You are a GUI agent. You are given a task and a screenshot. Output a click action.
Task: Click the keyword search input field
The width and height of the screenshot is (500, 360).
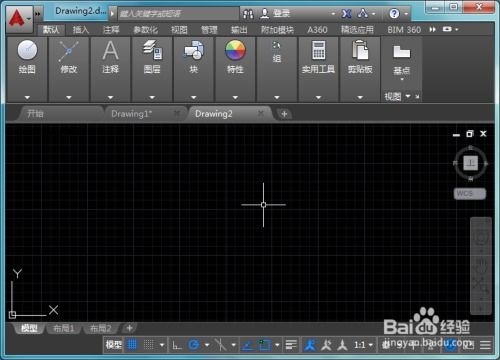pos(179,14)
